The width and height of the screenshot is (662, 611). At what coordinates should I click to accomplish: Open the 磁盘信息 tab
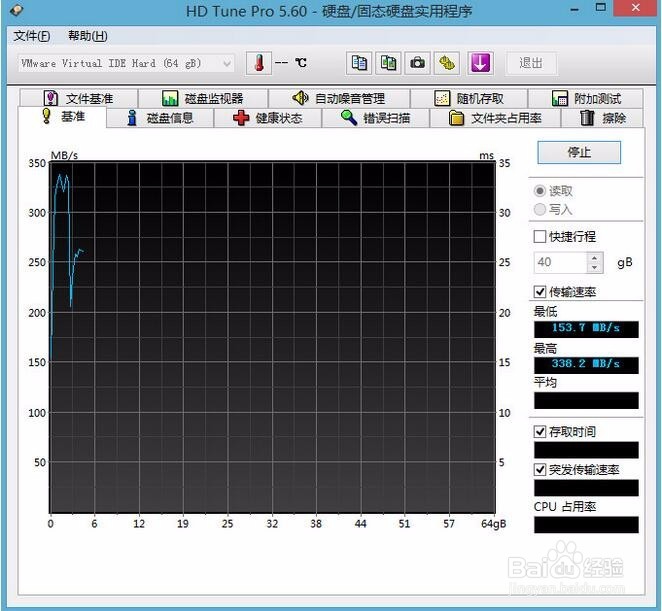[x=160, y=118]
